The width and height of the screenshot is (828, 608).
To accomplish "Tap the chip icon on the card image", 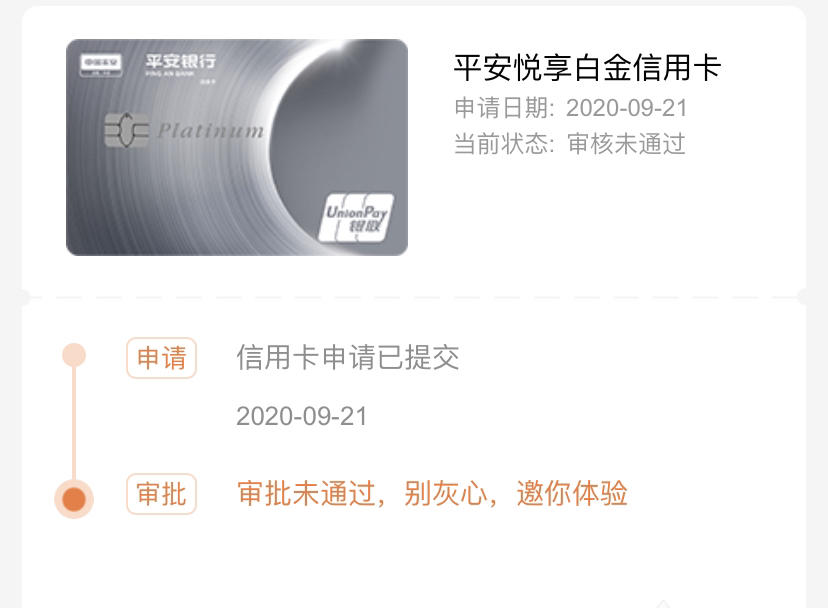I will (126, 130).
